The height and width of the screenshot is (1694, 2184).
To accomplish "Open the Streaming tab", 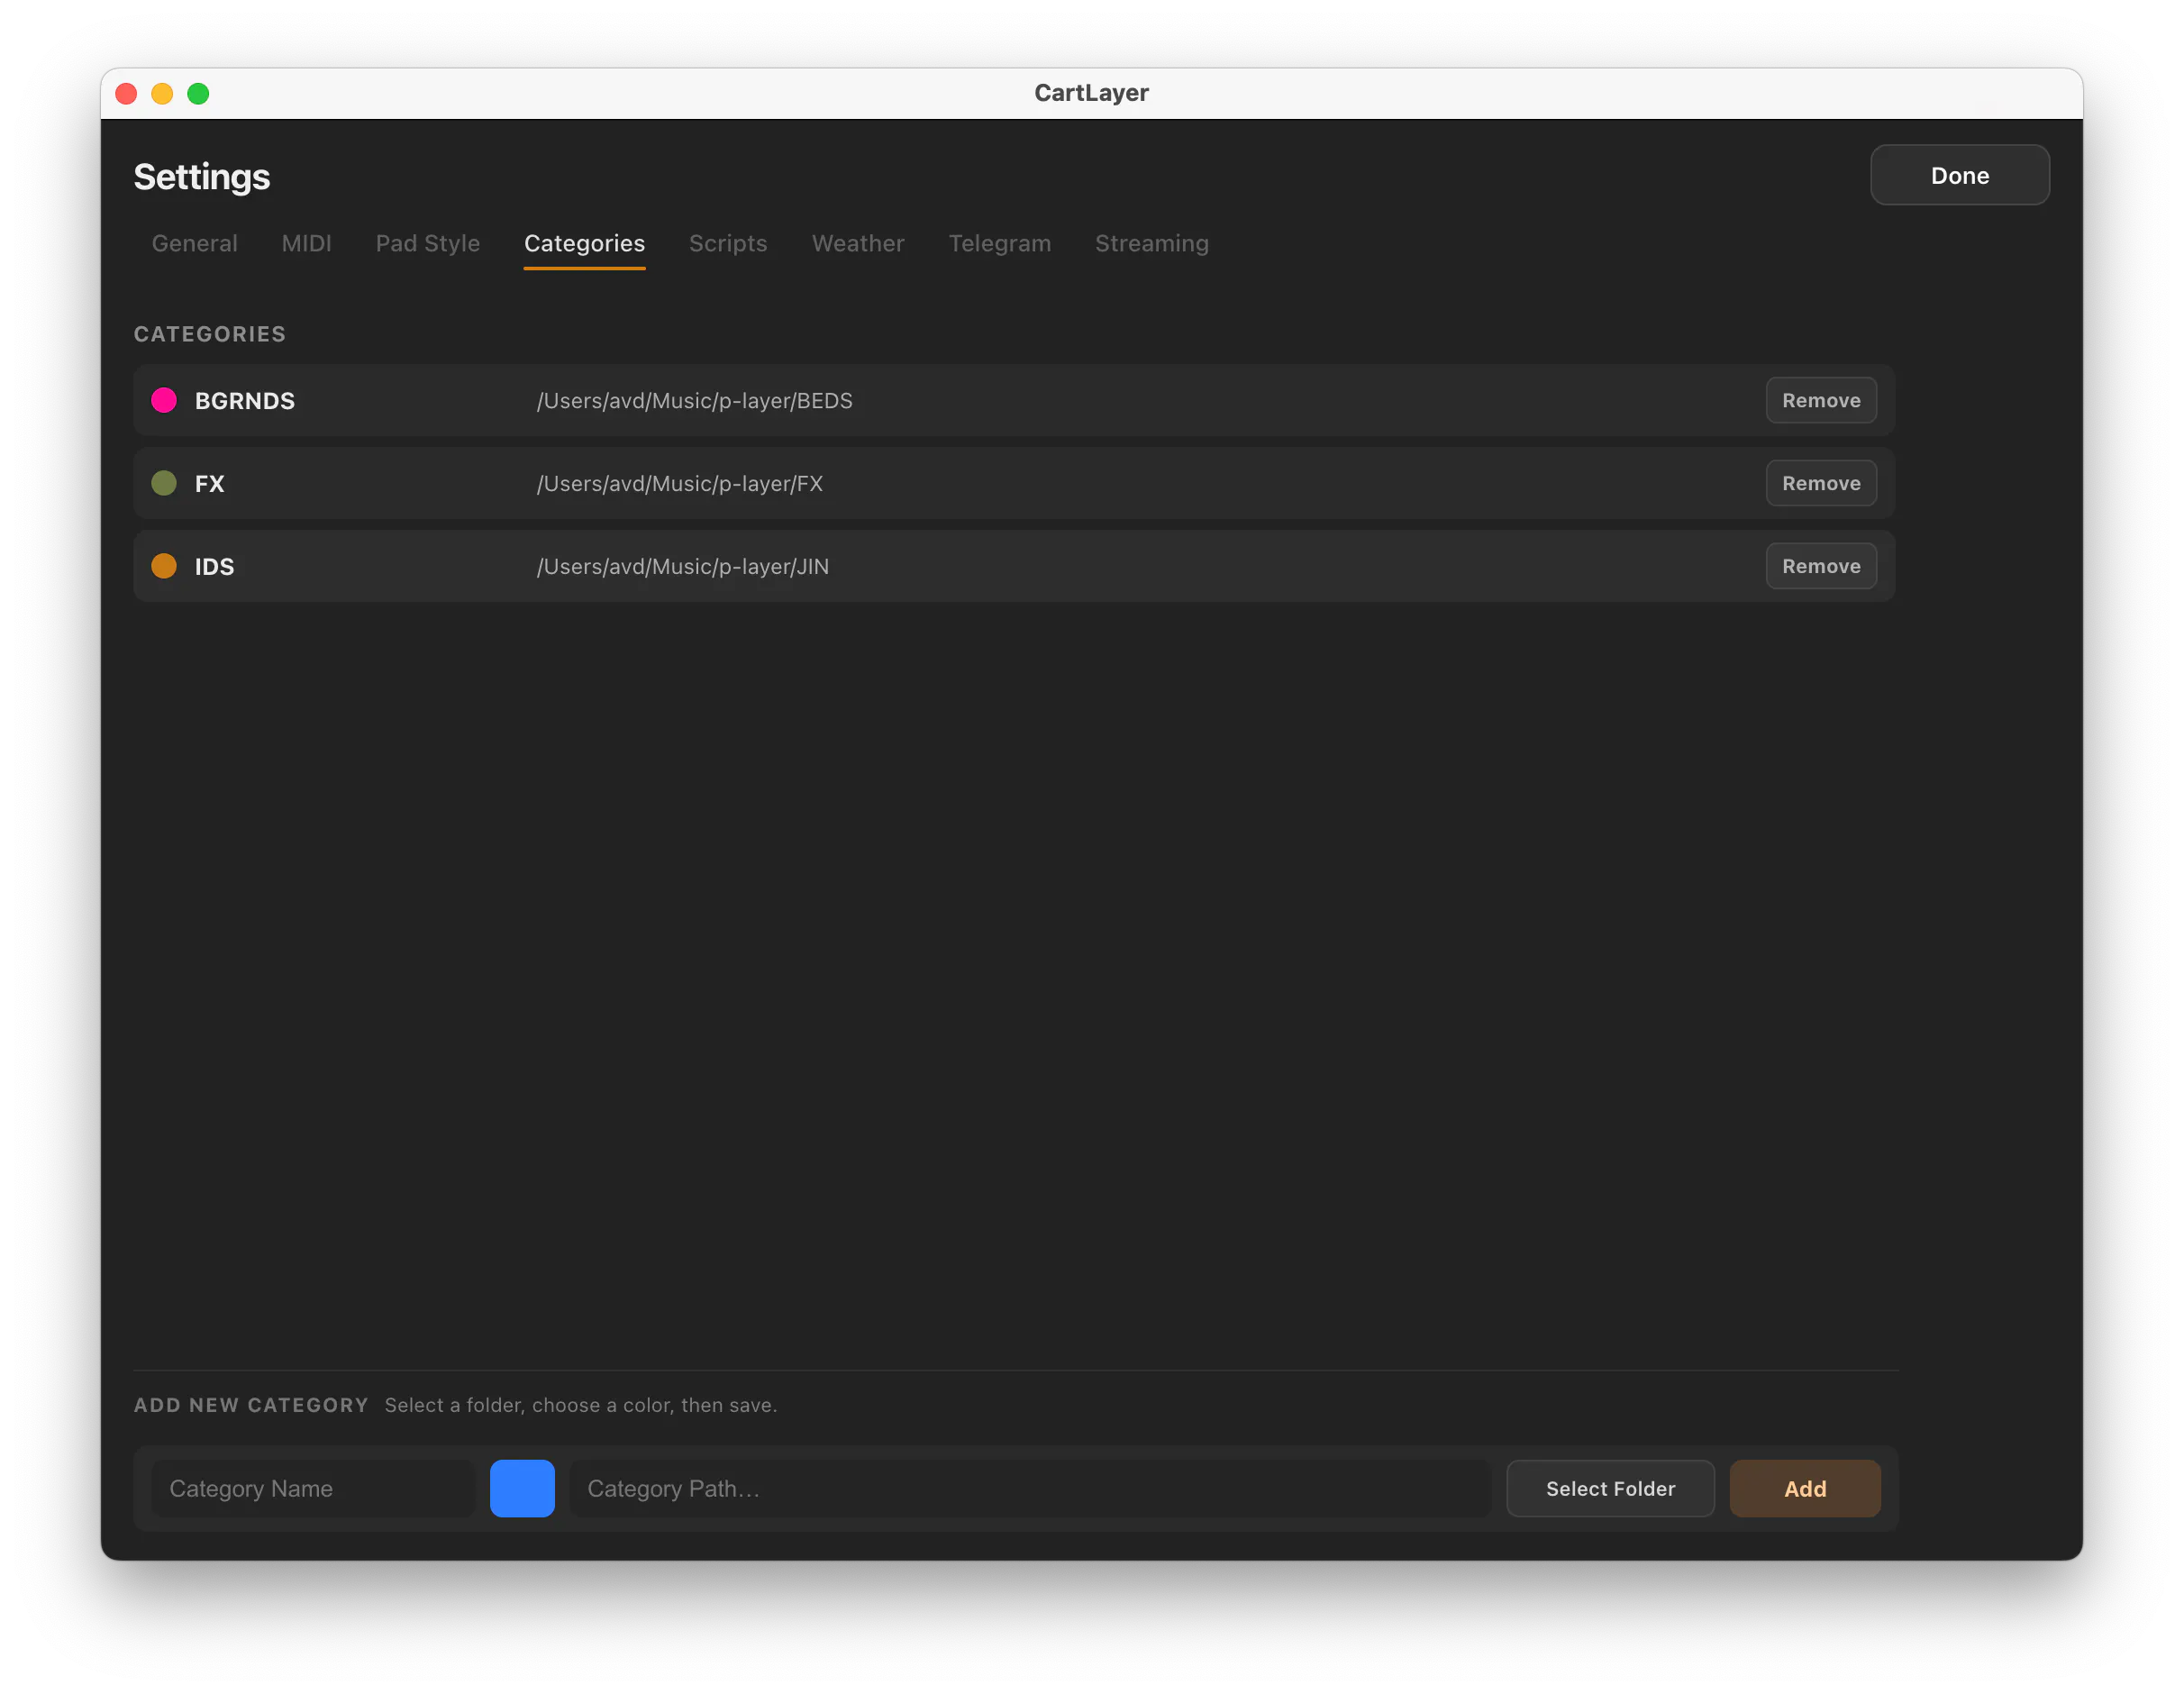I will coord(1151,243).
